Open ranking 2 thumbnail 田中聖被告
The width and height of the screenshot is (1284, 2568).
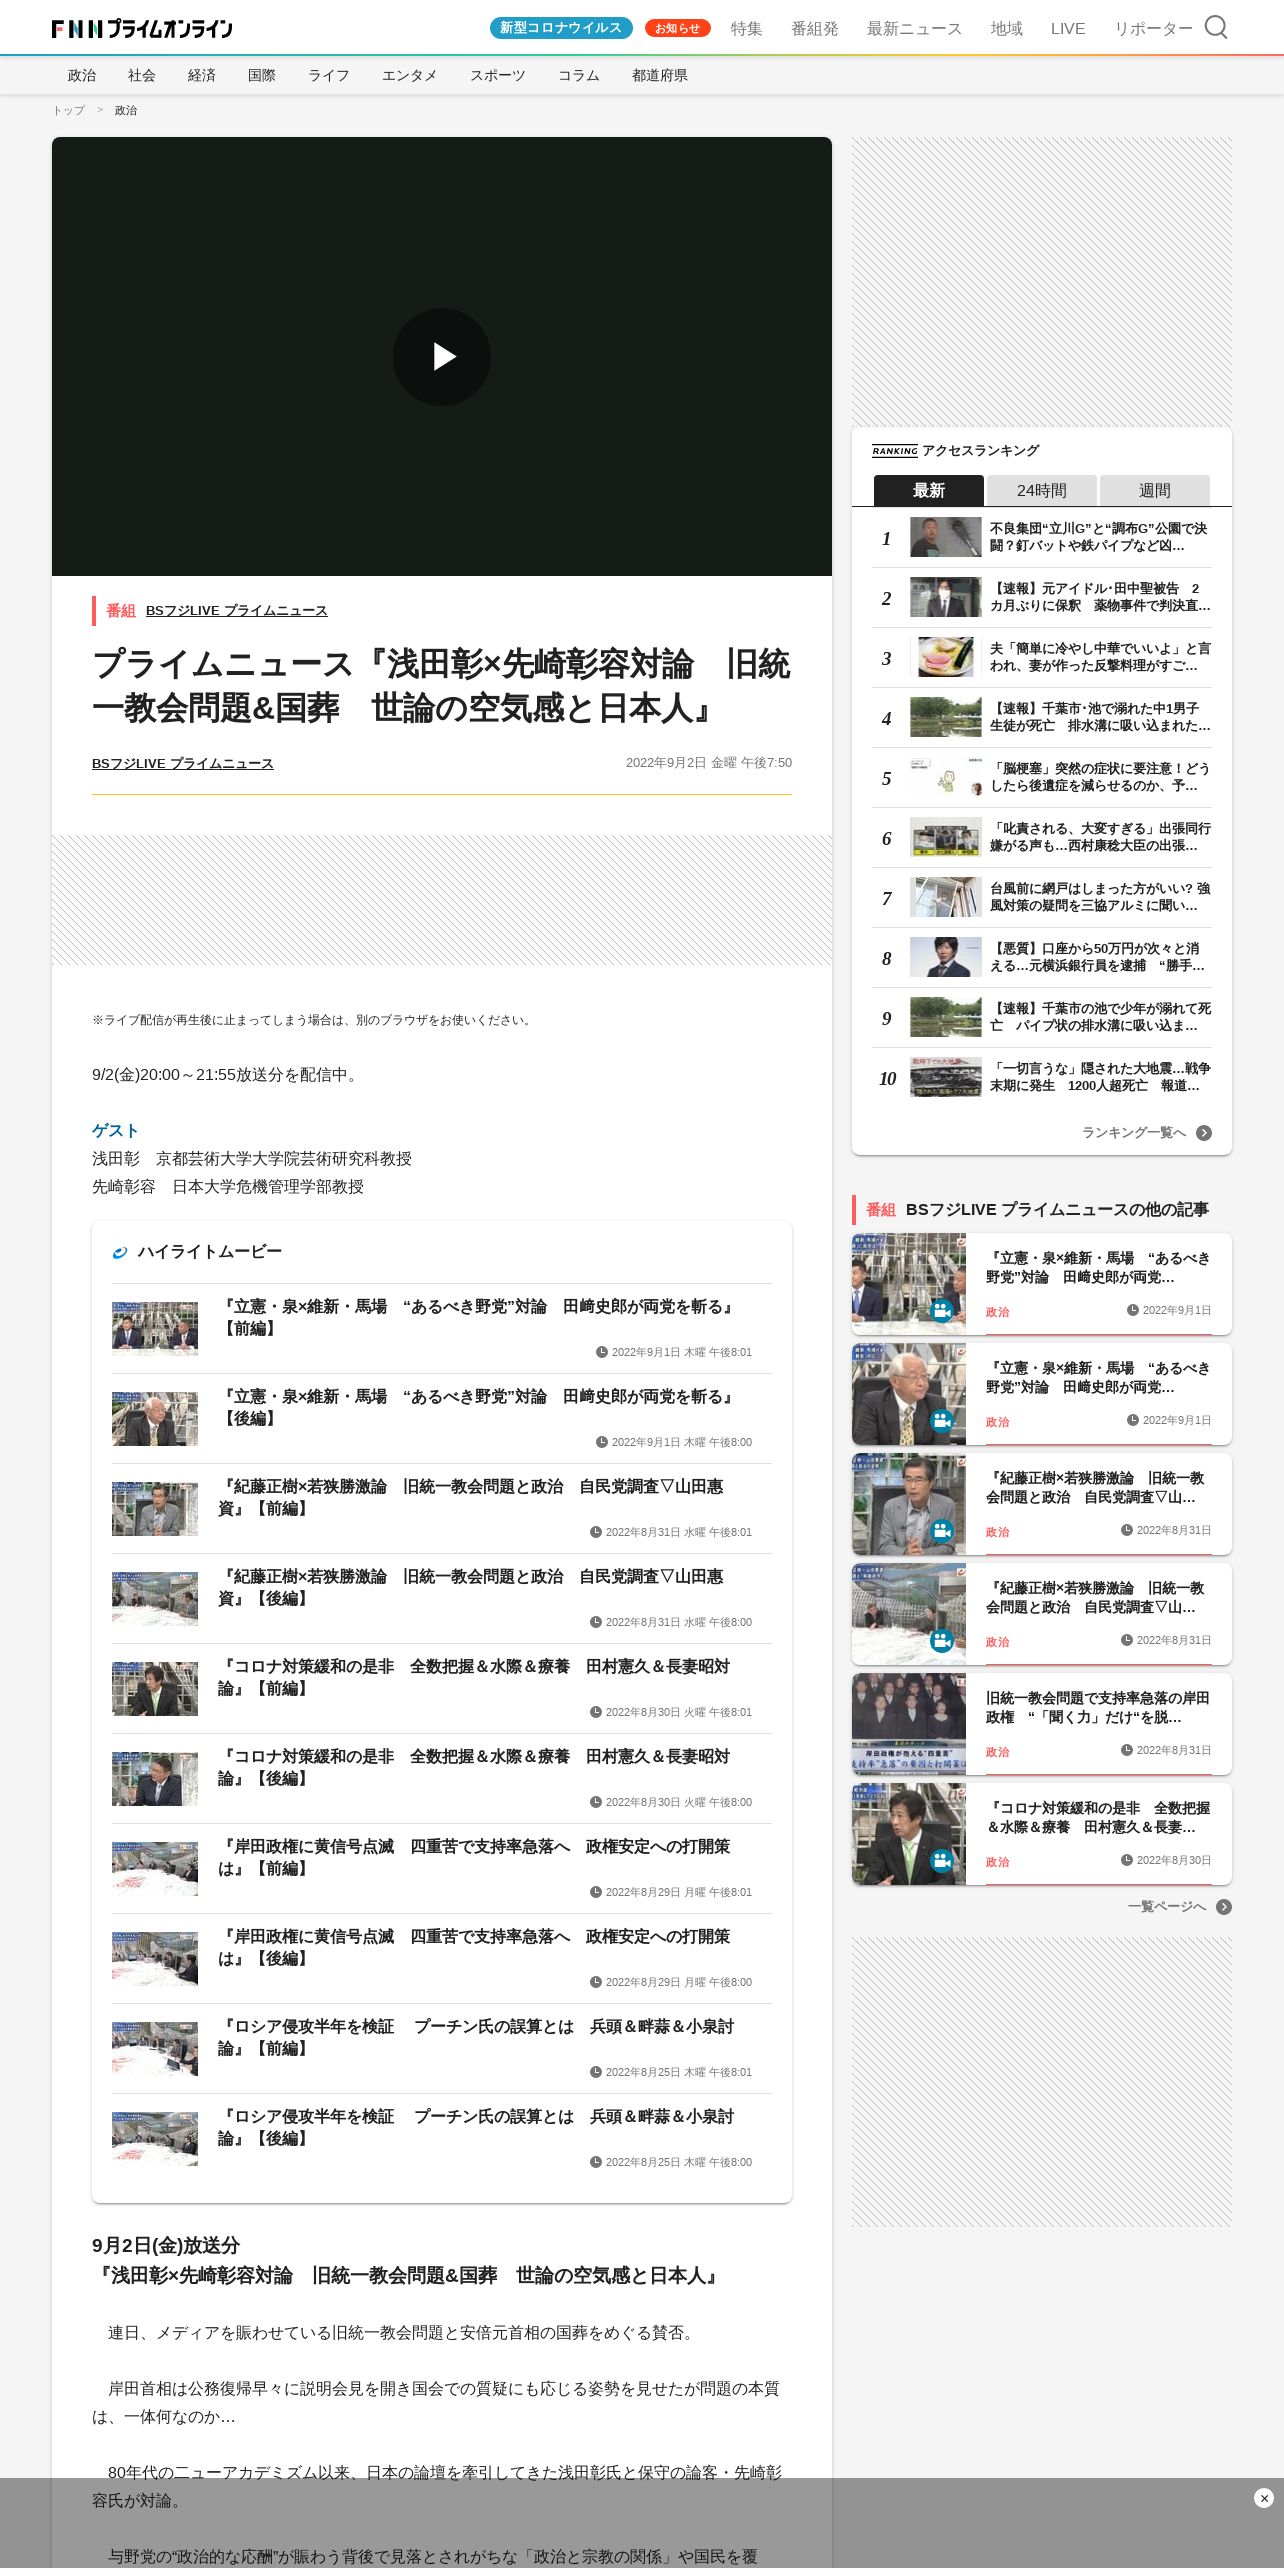(x=946, y=597)
